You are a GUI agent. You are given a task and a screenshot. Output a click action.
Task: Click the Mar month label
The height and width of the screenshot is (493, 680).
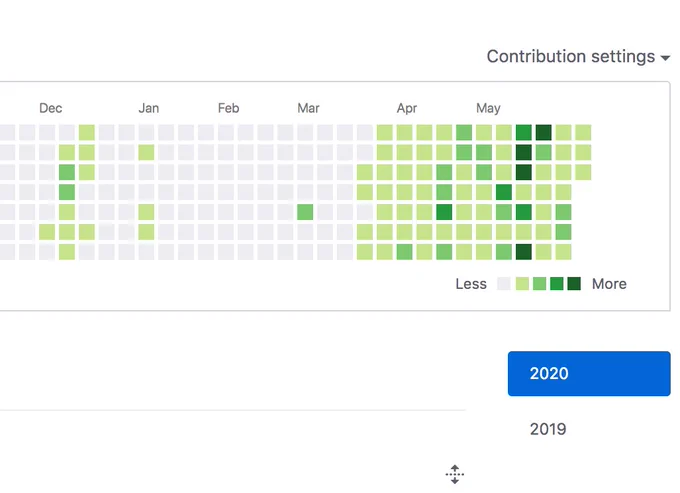tap(308, 108)
